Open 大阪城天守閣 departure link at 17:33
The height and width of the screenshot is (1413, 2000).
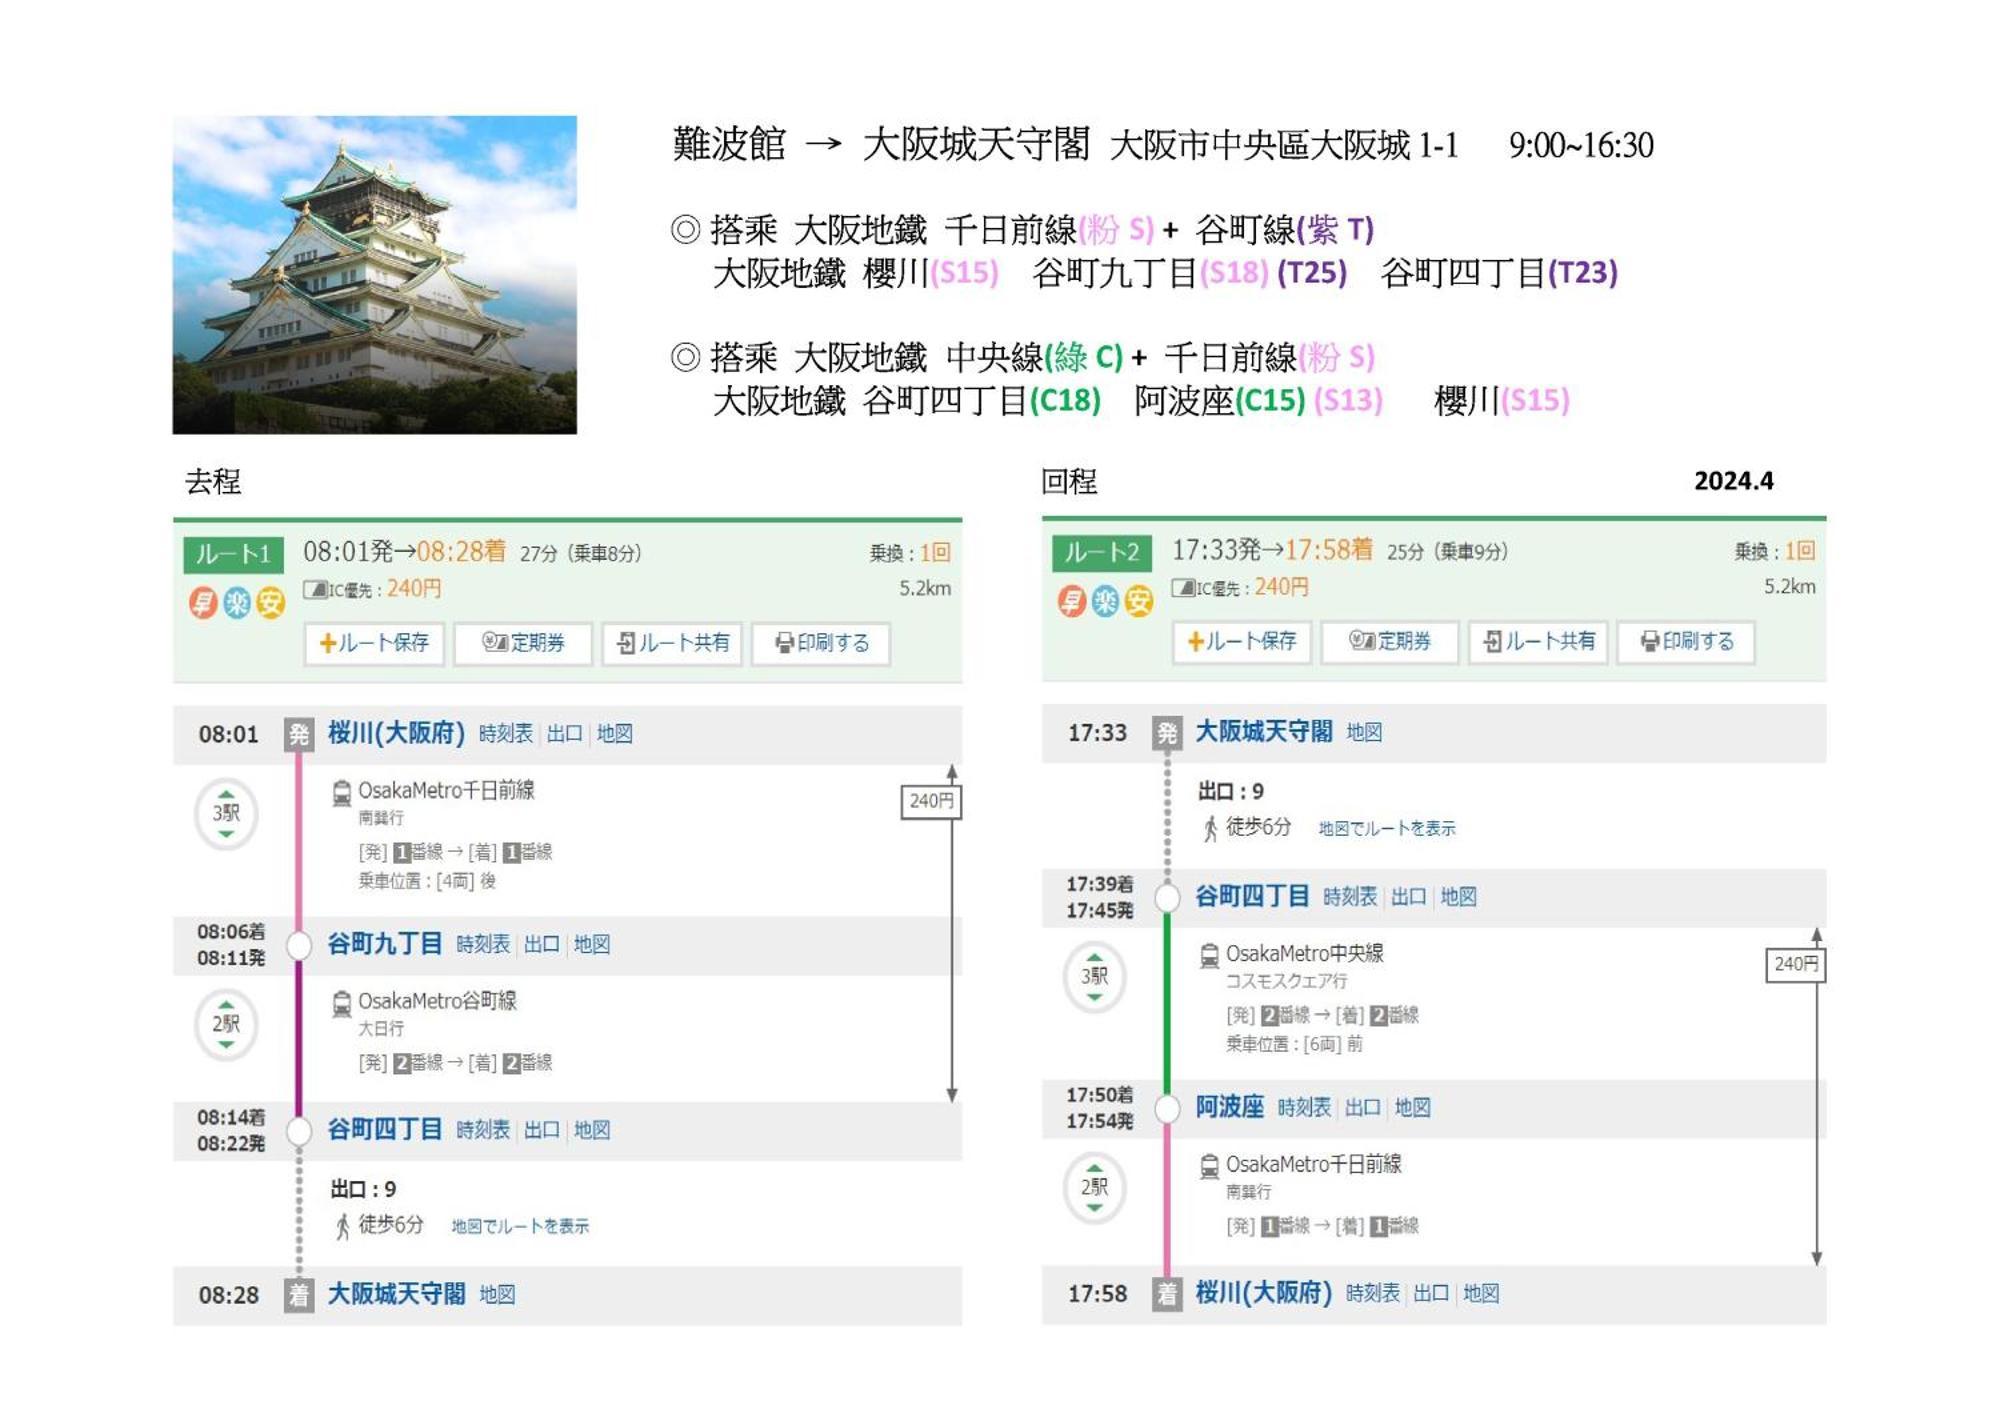coord(1263,731)
